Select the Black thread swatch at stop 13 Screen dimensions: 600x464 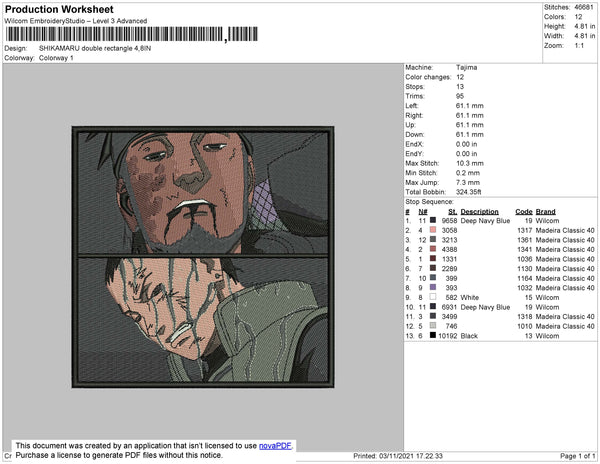432,335
